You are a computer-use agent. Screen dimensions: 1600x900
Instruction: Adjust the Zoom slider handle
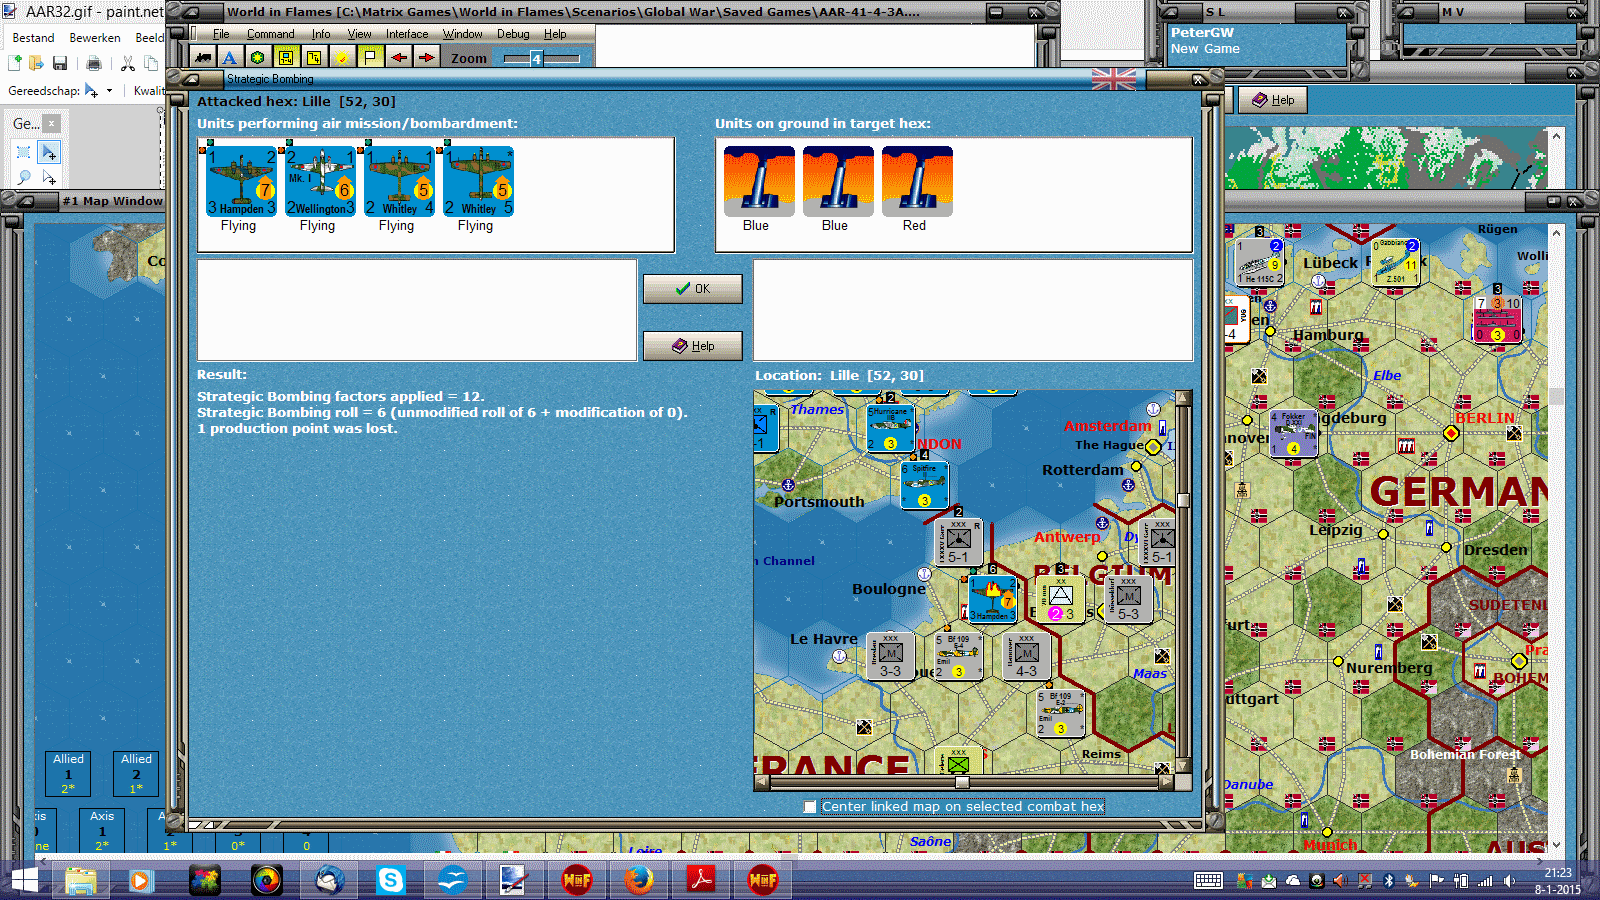pyautogui.click(x=536, y=59)
